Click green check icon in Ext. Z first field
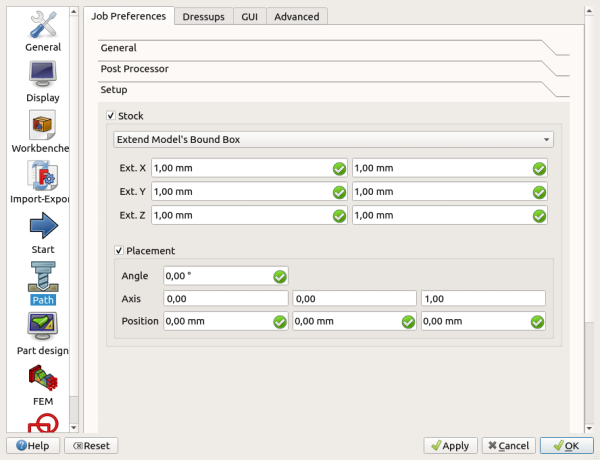 click(x=339, y=216)
